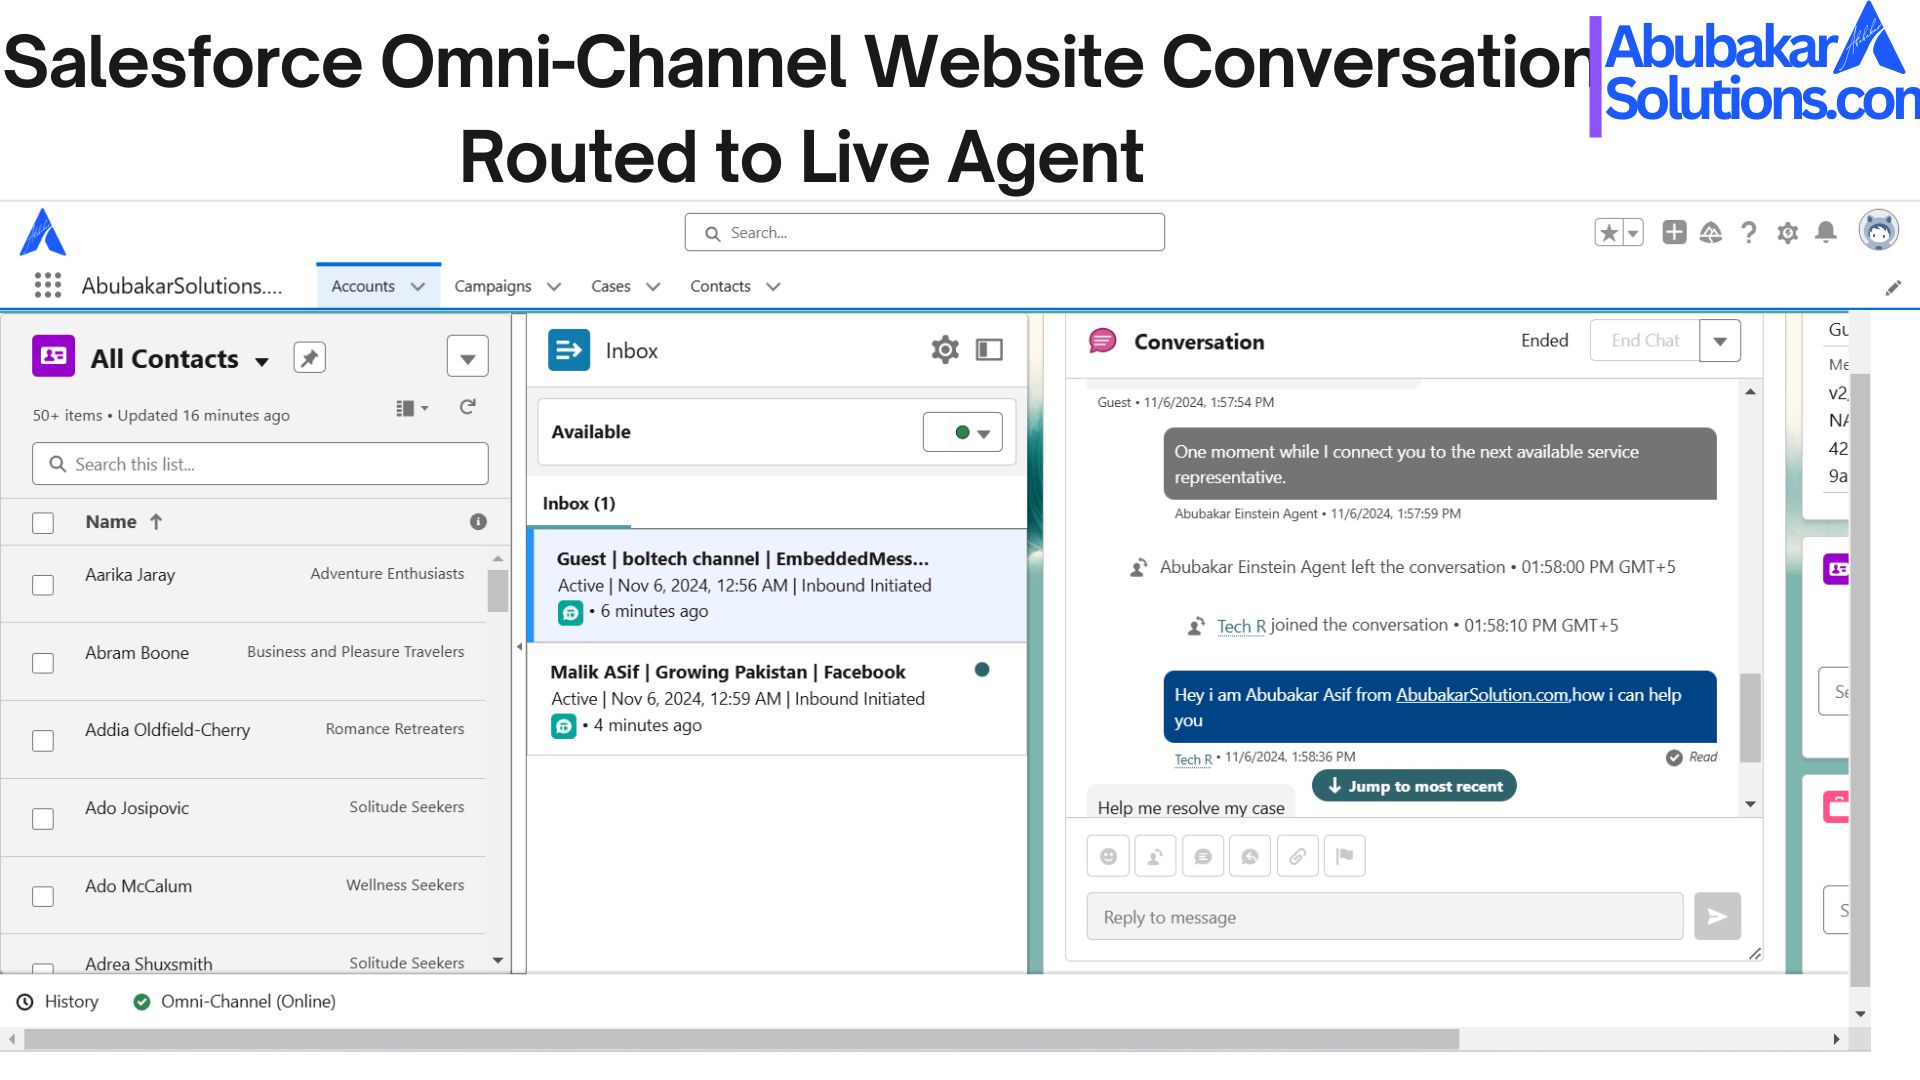Open the notifications bell
This screenshot has width=1920, height=1080.
[x=1825, y=233]
